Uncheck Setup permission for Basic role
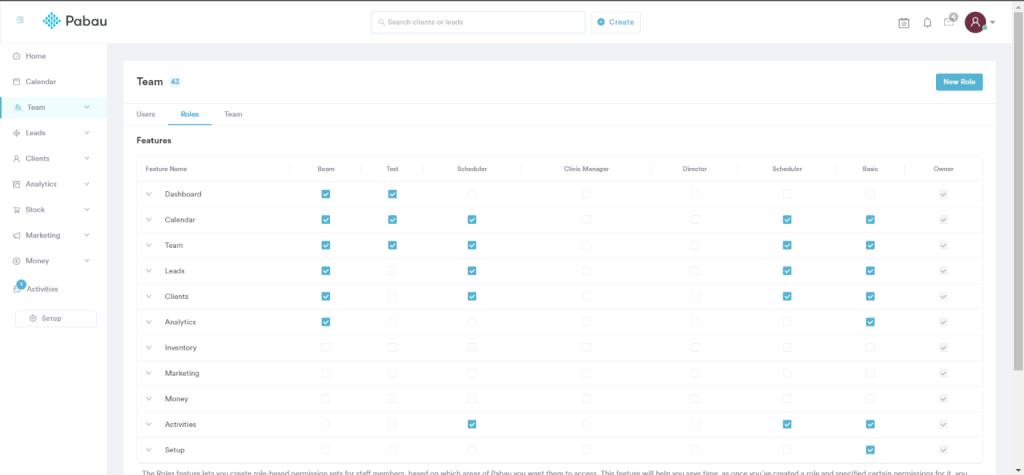This screenshot has width=1024, height=475. (870, 450)
